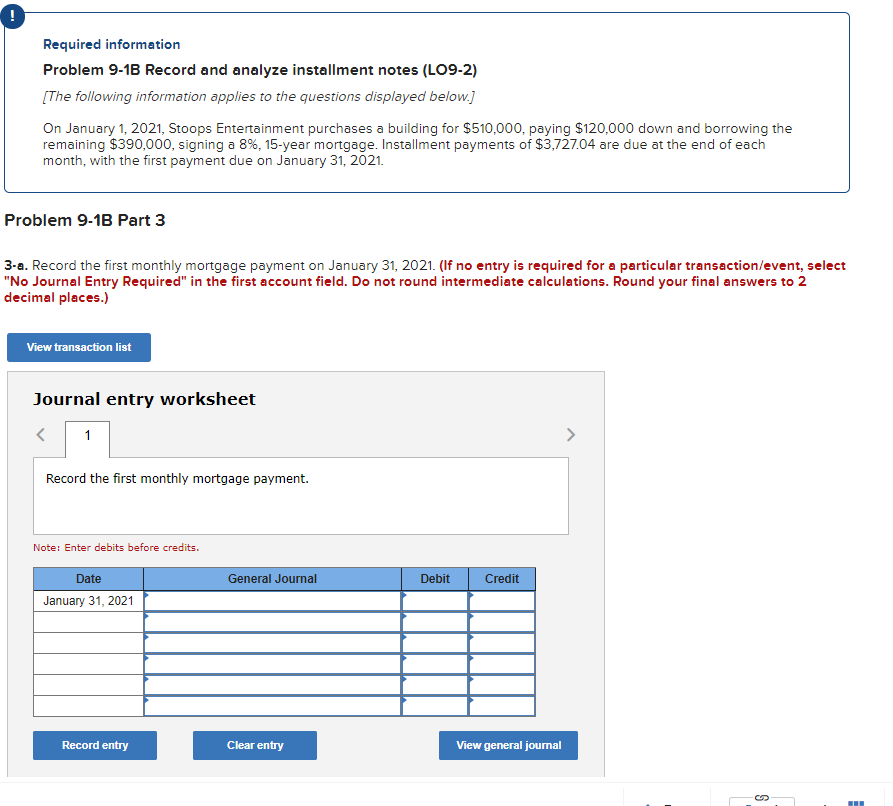893x806 pixels.
Task: Go to next journal entry arrow
Action: (x=571, y=435)
